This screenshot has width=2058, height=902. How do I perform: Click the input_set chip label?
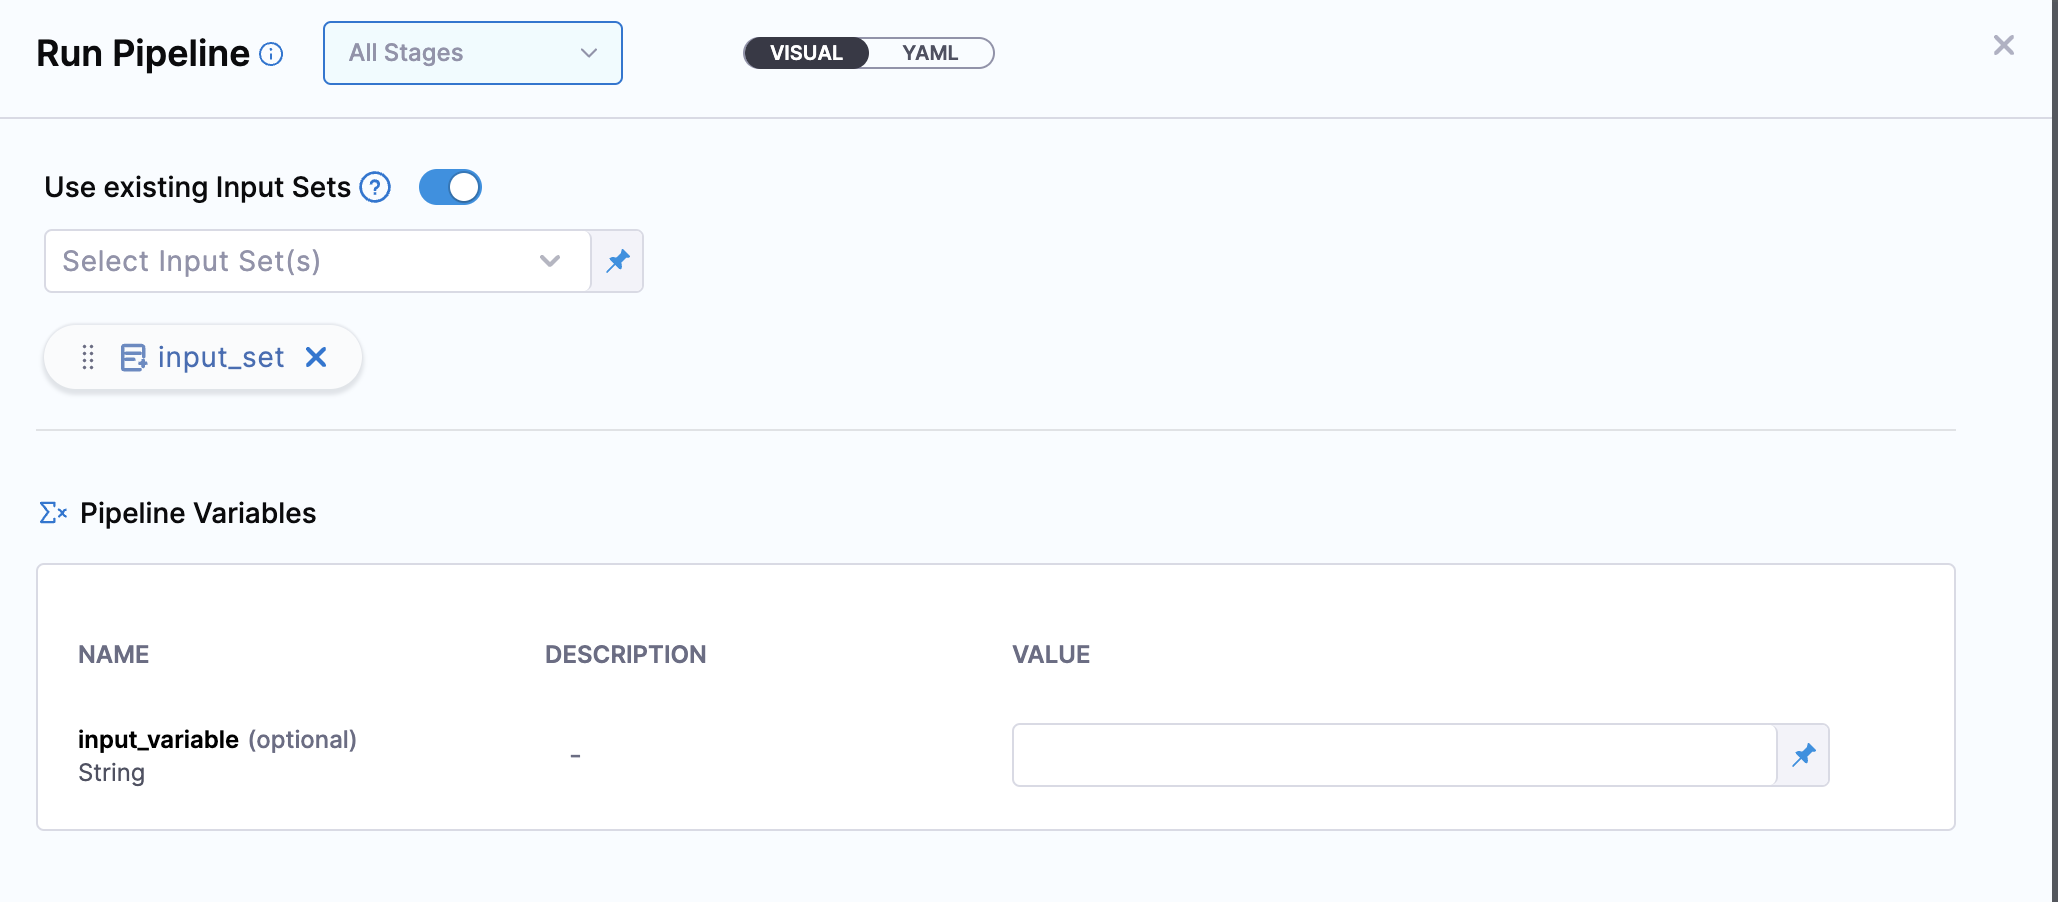221,357
